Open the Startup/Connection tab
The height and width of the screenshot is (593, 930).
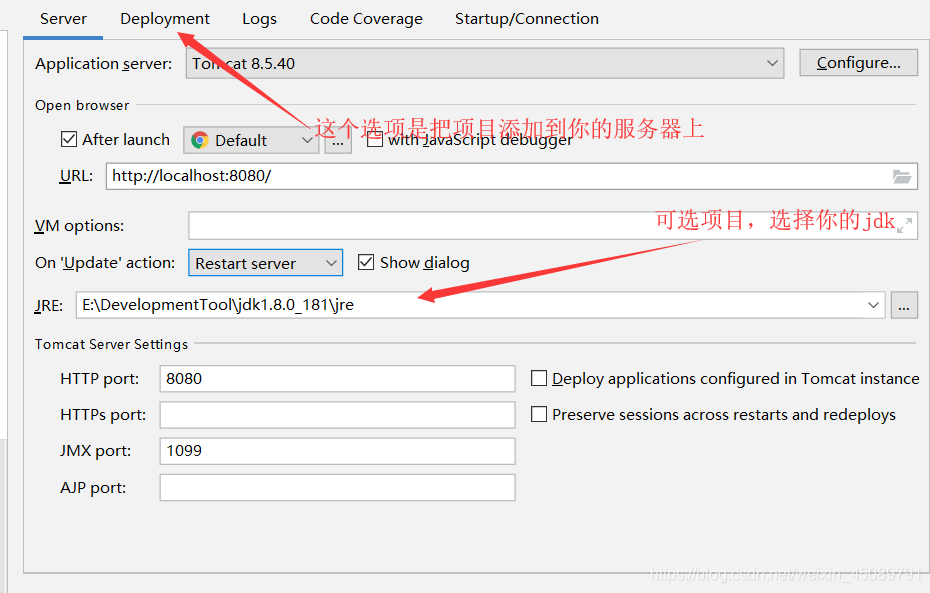click(527, 19)
